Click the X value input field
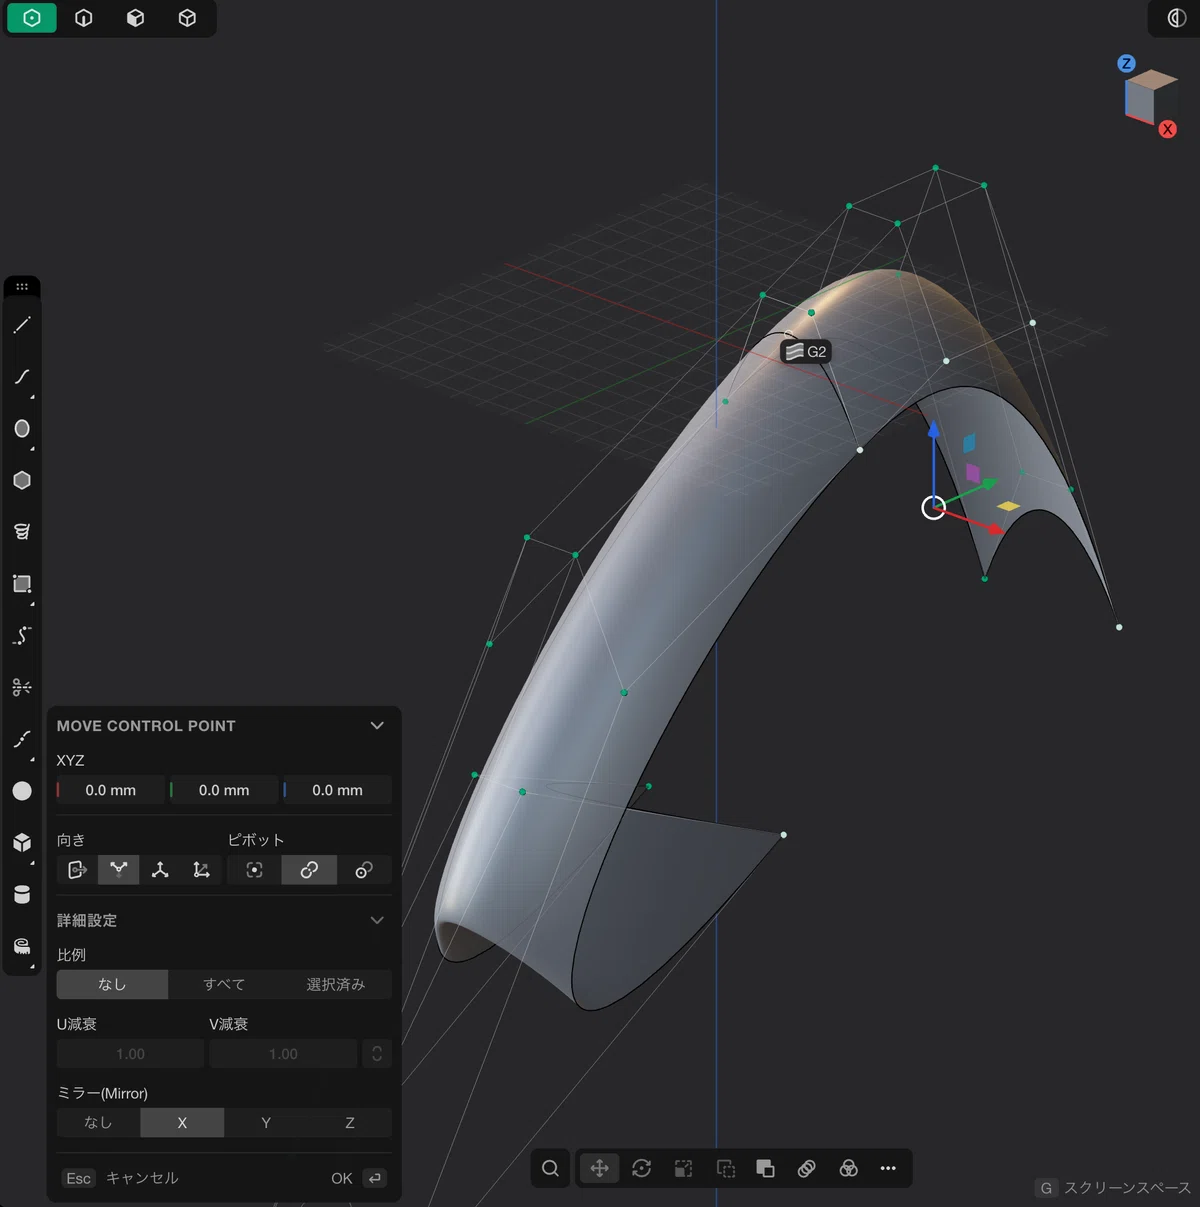The width and height of the screenshot is (1200, 1207). pyautogui.click(x=111, y=790)
